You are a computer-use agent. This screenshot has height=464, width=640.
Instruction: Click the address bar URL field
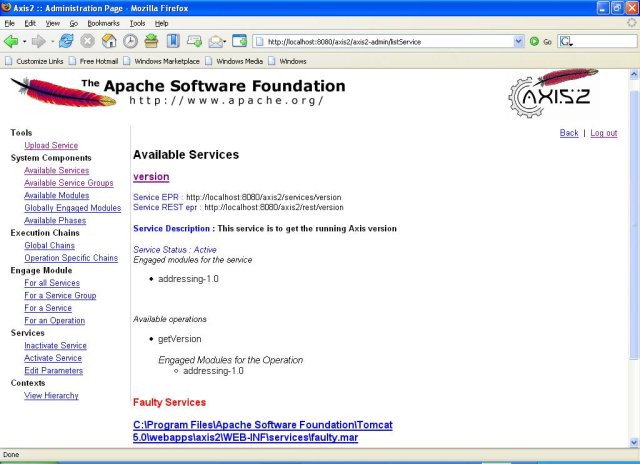pyautogui.click(x=388, y=41)
